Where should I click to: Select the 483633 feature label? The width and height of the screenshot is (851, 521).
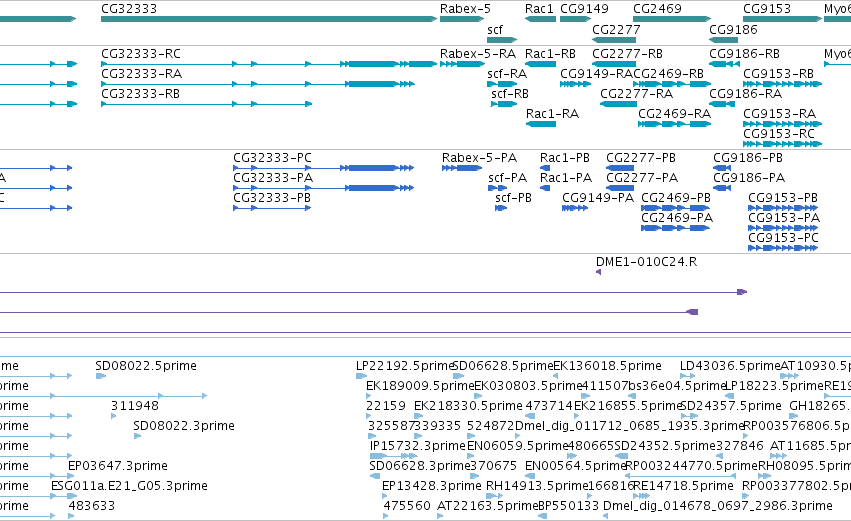(x=92, y=506)
